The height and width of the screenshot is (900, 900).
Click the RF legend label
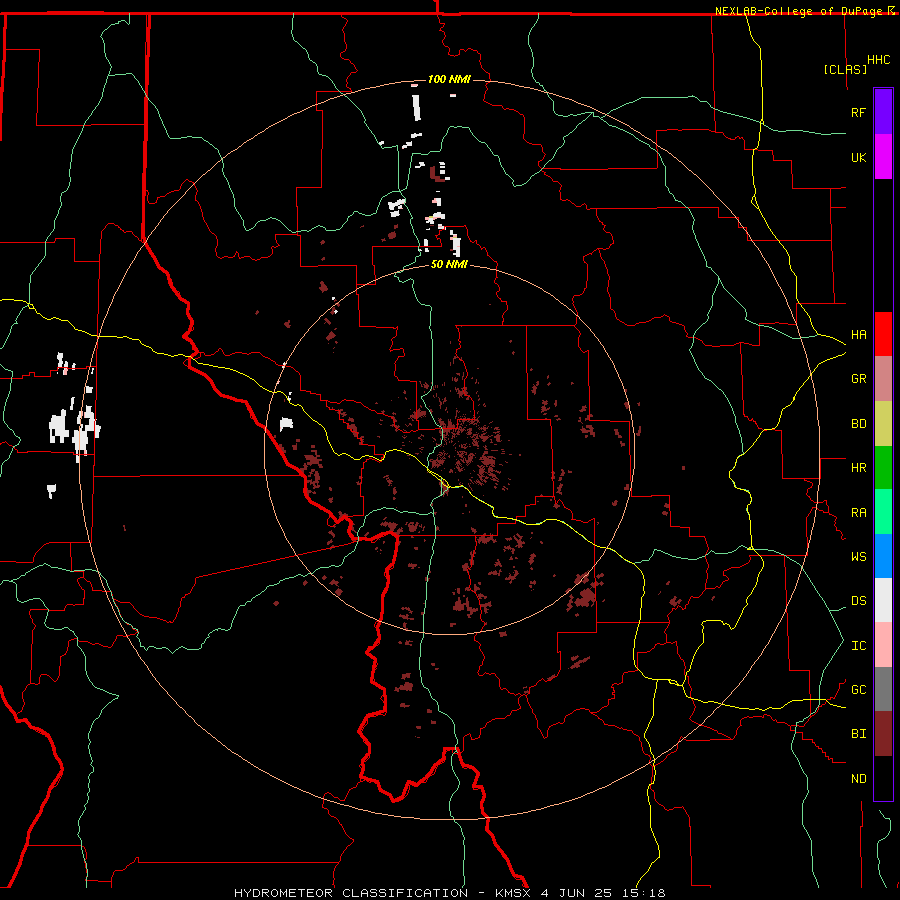click(859, 112)
